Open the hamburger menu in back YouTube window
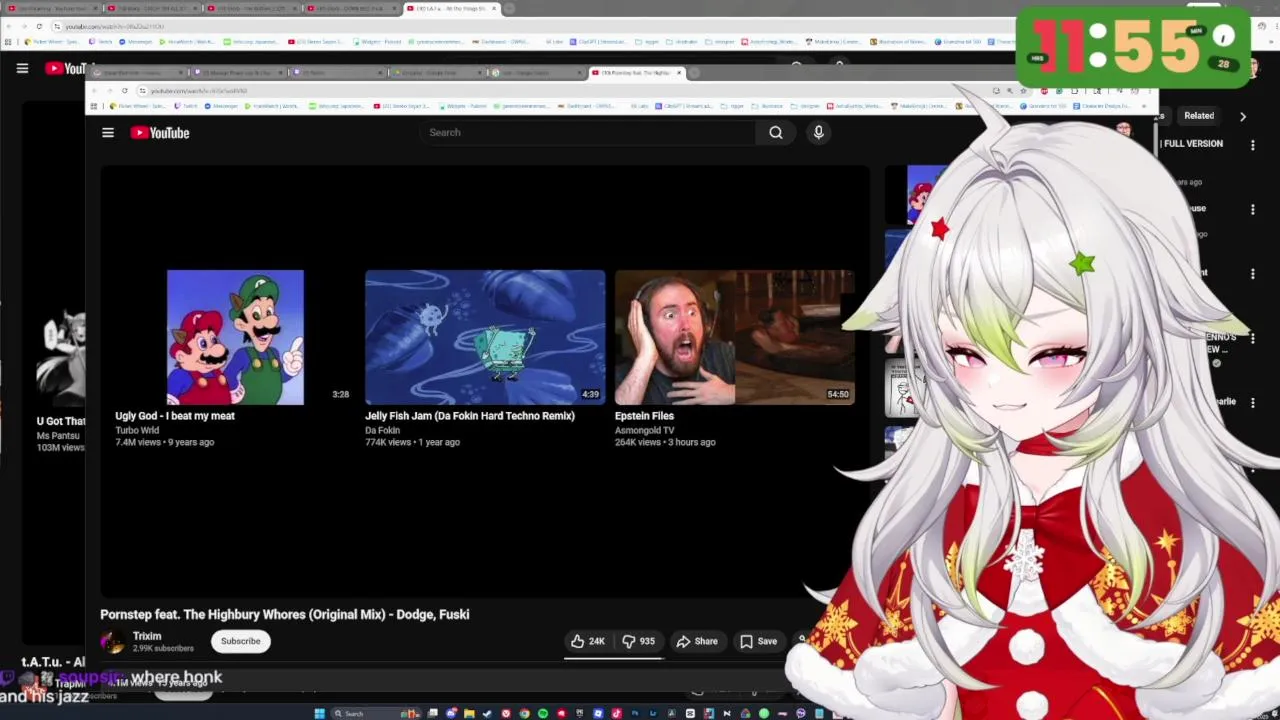 pyautogui.click(x=22, y=68)
